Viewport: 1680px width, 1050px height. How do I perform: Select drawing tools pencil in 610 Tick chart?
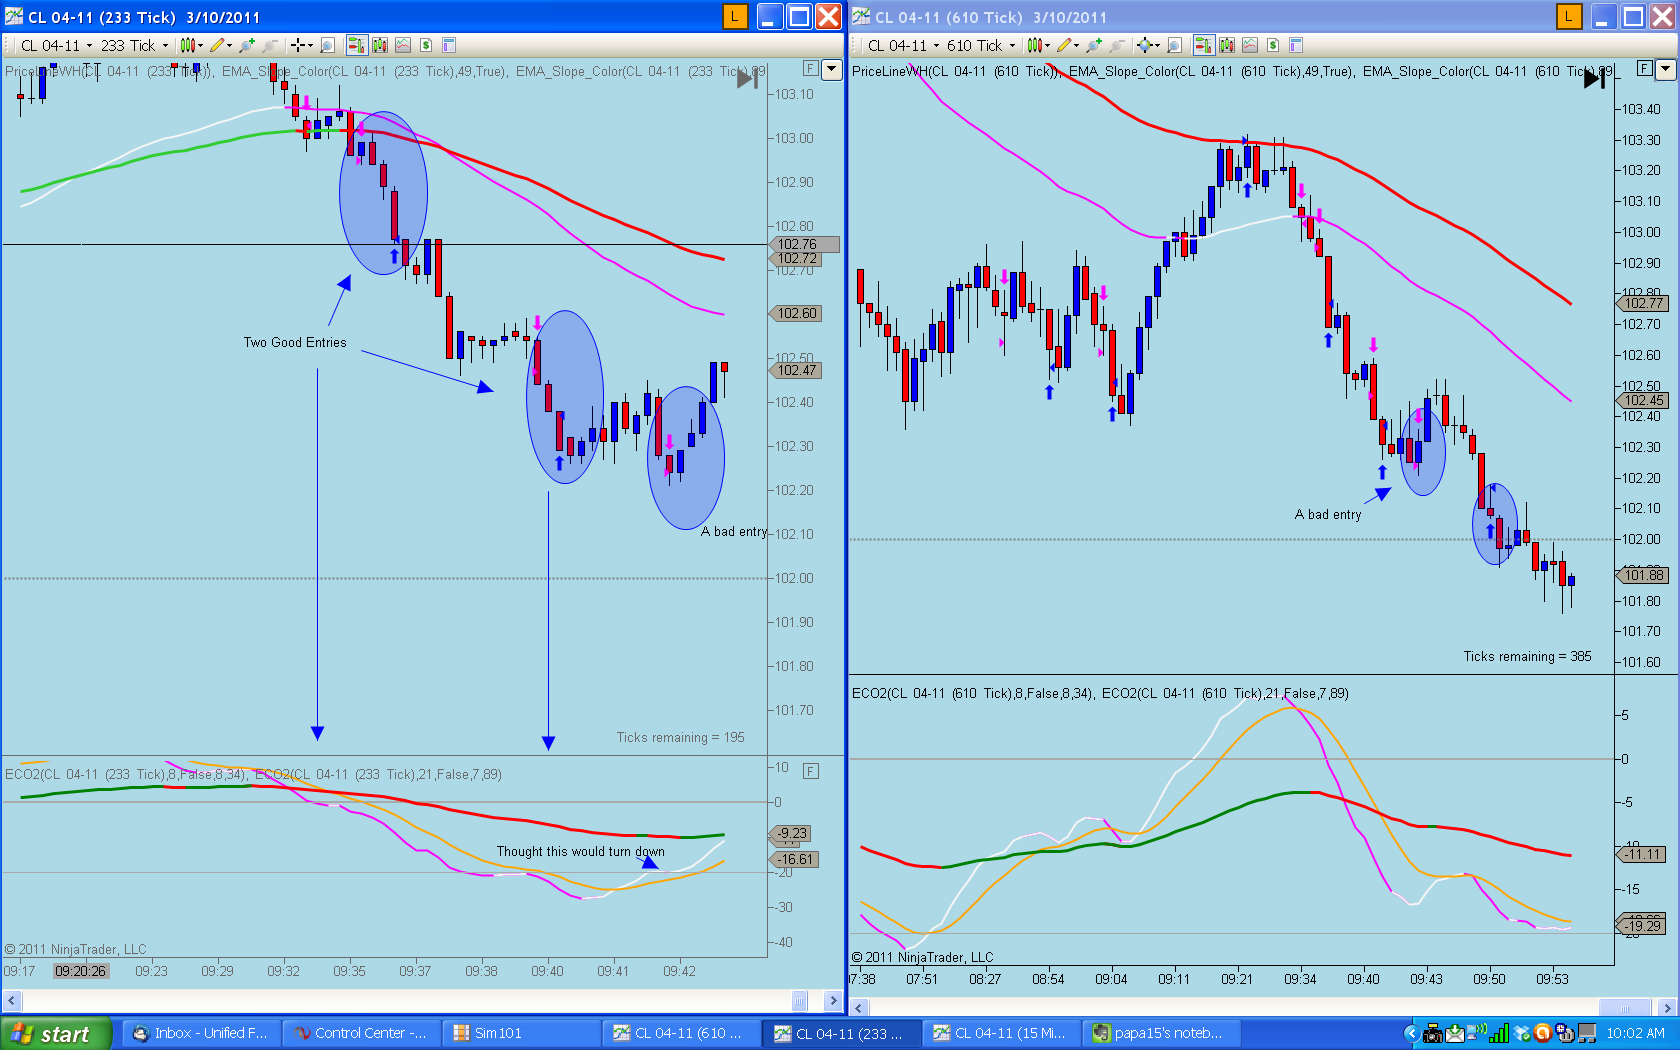tap(1064, 45)
